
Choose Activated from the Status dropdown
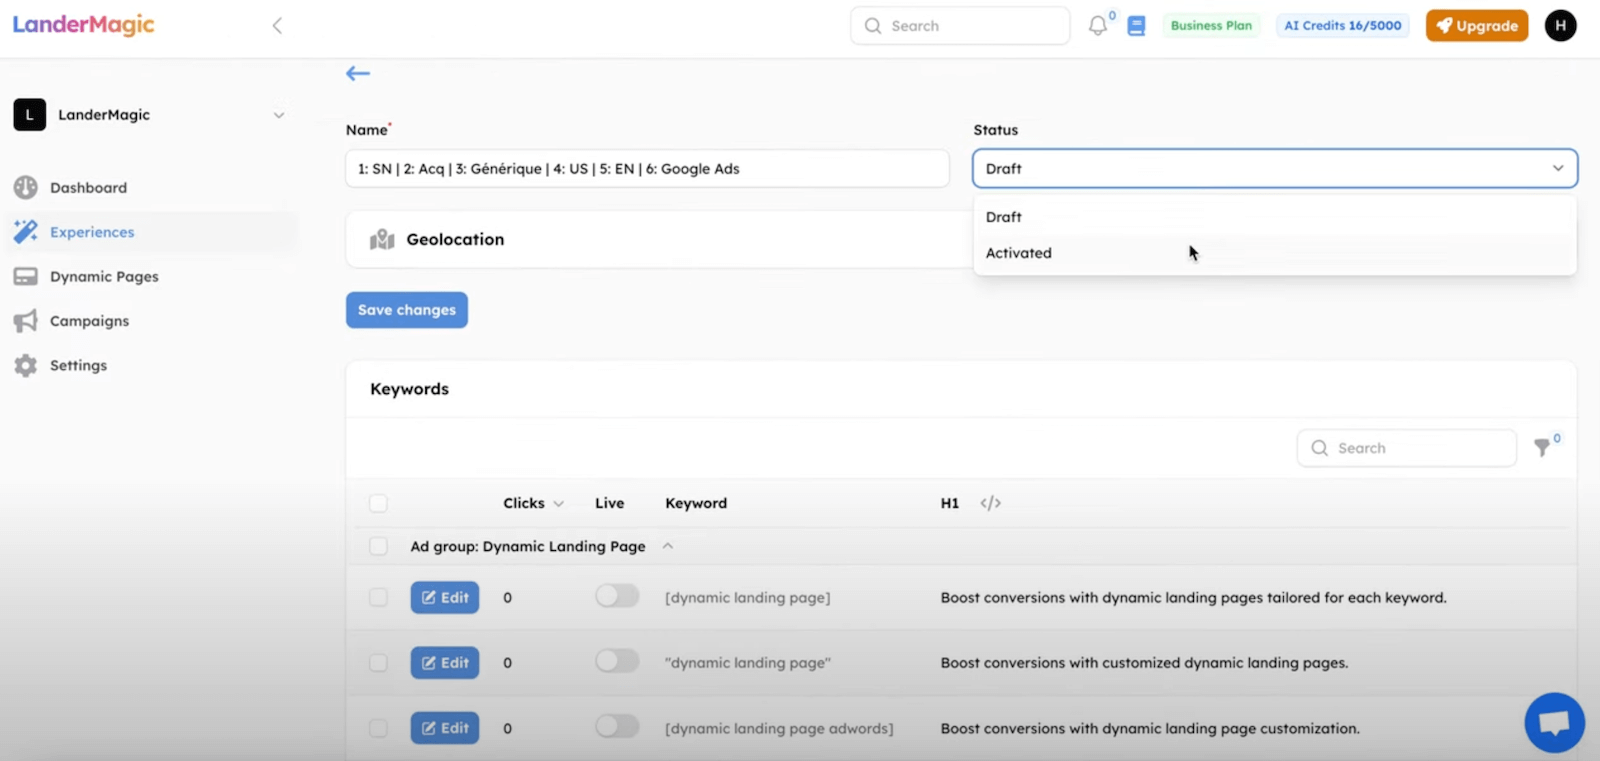pyautogui.click(x=1019, y=253)
